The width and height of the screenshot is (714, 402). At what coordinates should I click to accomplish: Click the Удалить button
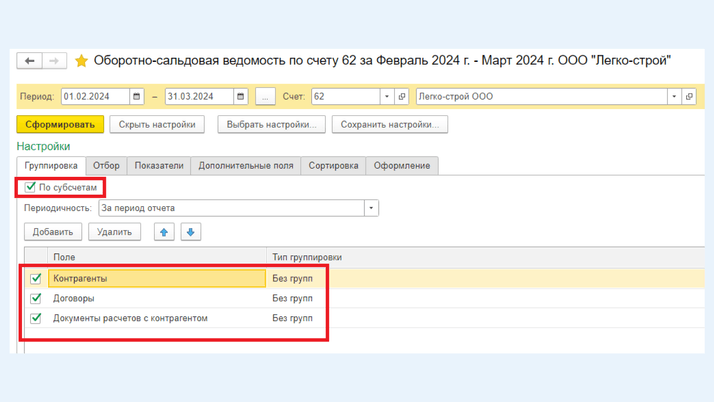click(114, 232)
